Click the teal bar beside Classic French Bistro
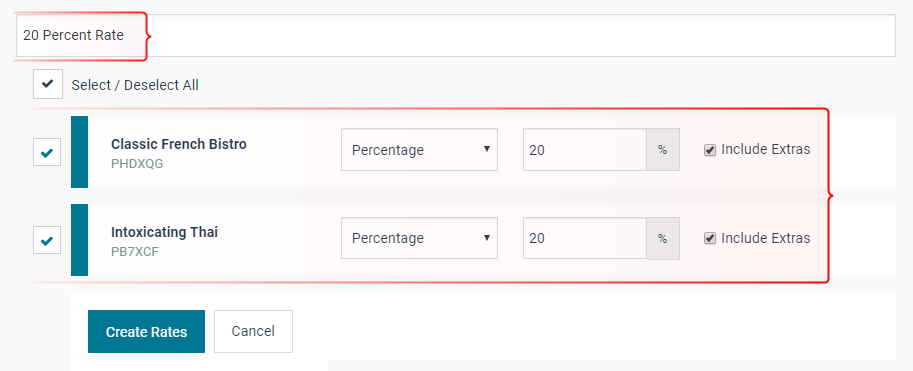The width and height of the screenshot is (913, 371). [x=79, y=152]
